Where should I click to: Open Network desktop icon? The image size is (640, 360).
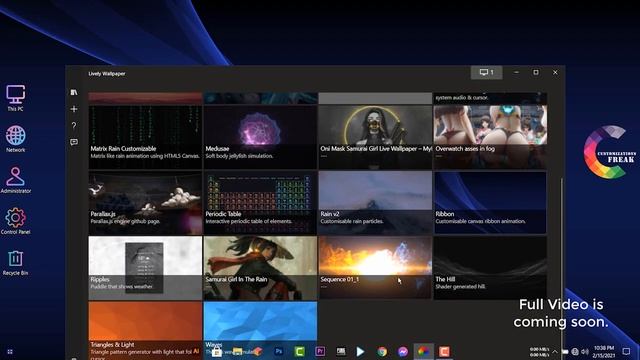click(16, 139)
